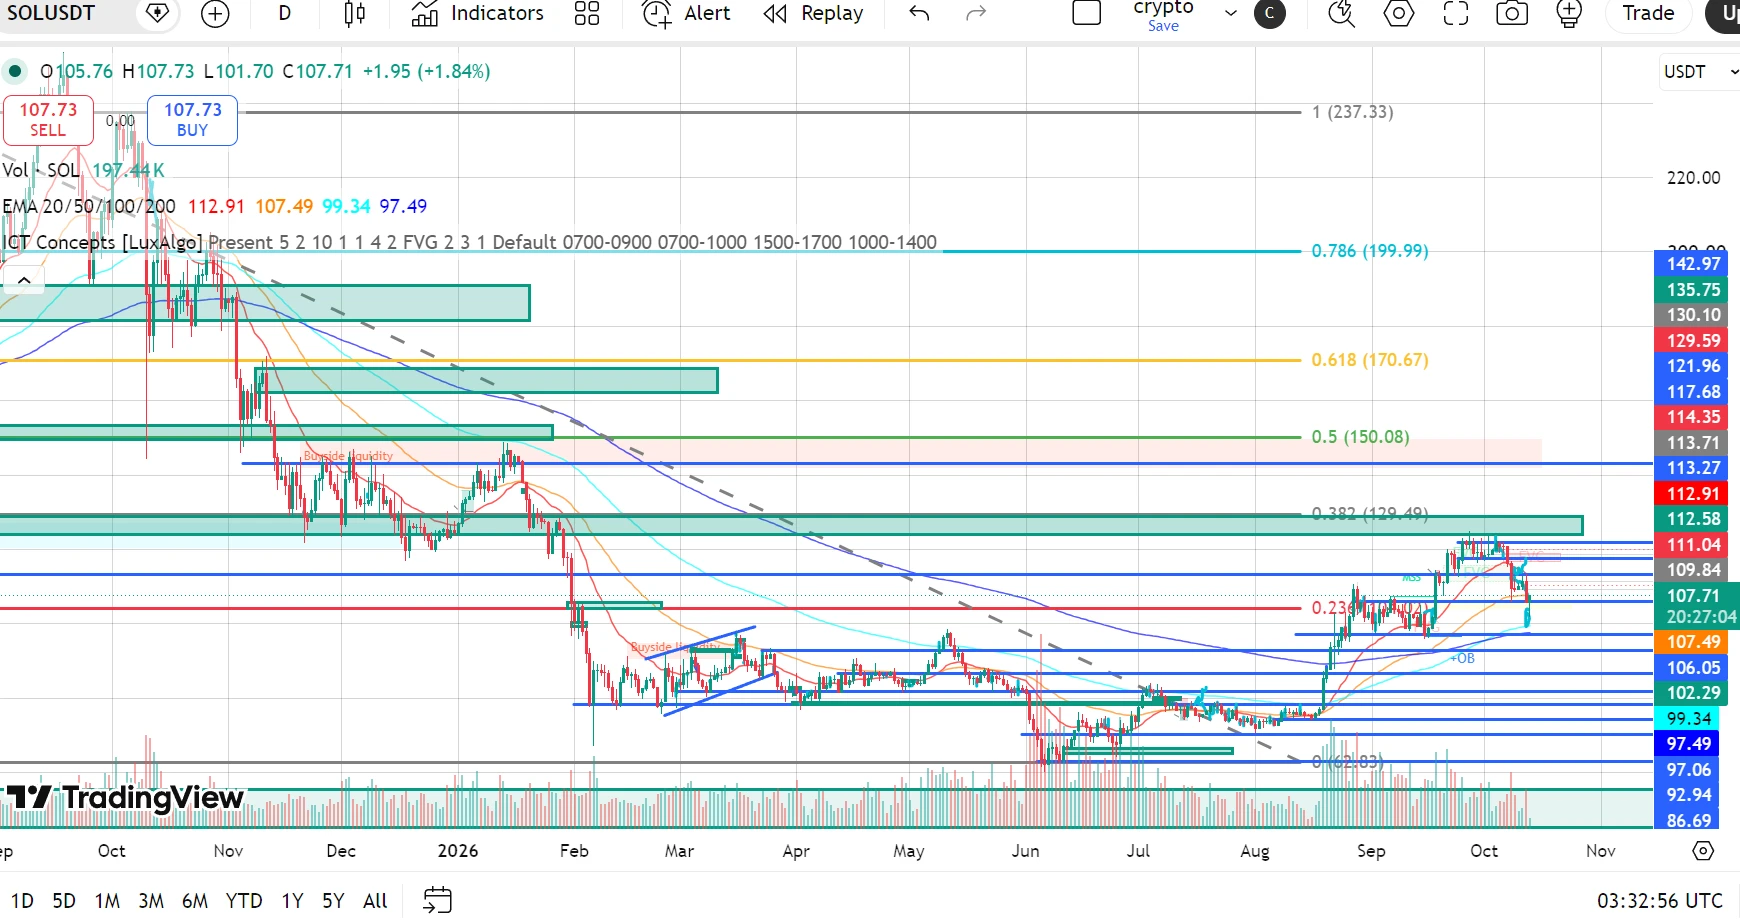Change the D timeframe interval
The width and height of the screenshot is (1740, 921).
tap(285, 13)
